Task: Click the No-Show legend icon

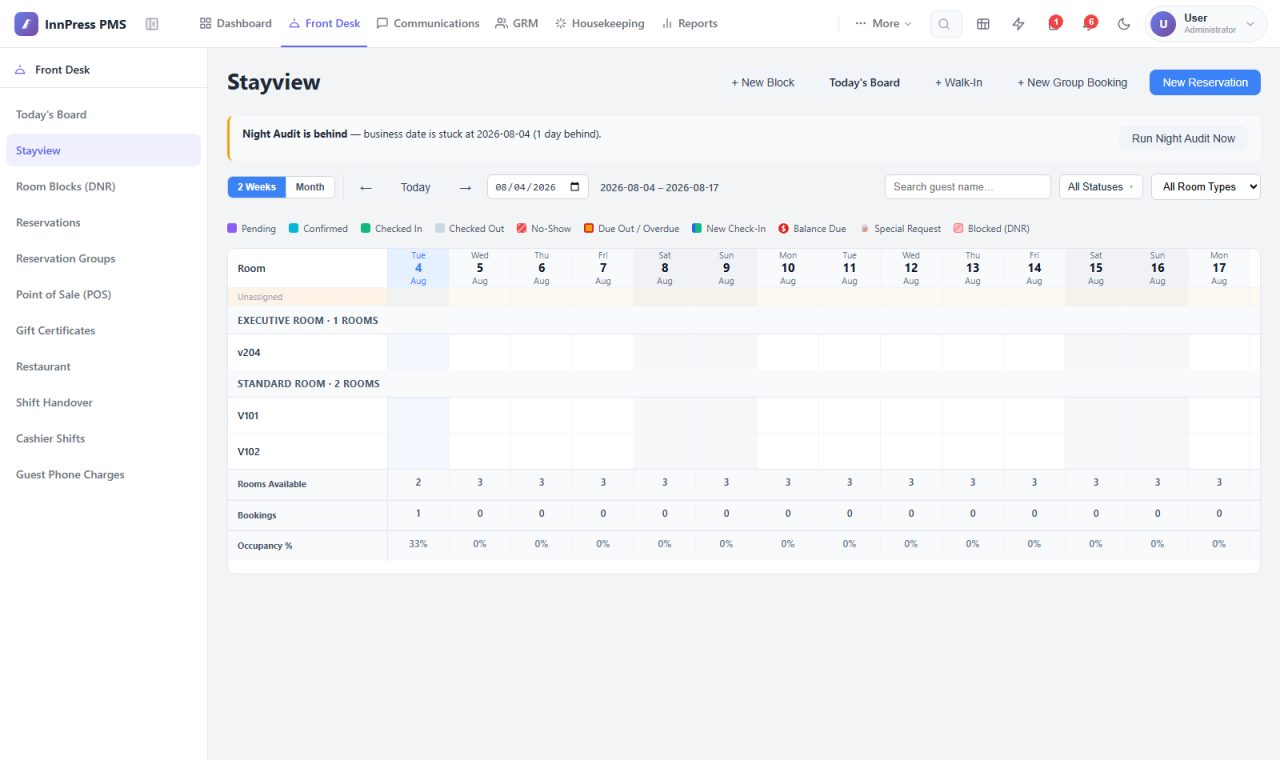Action: point(522,229)
